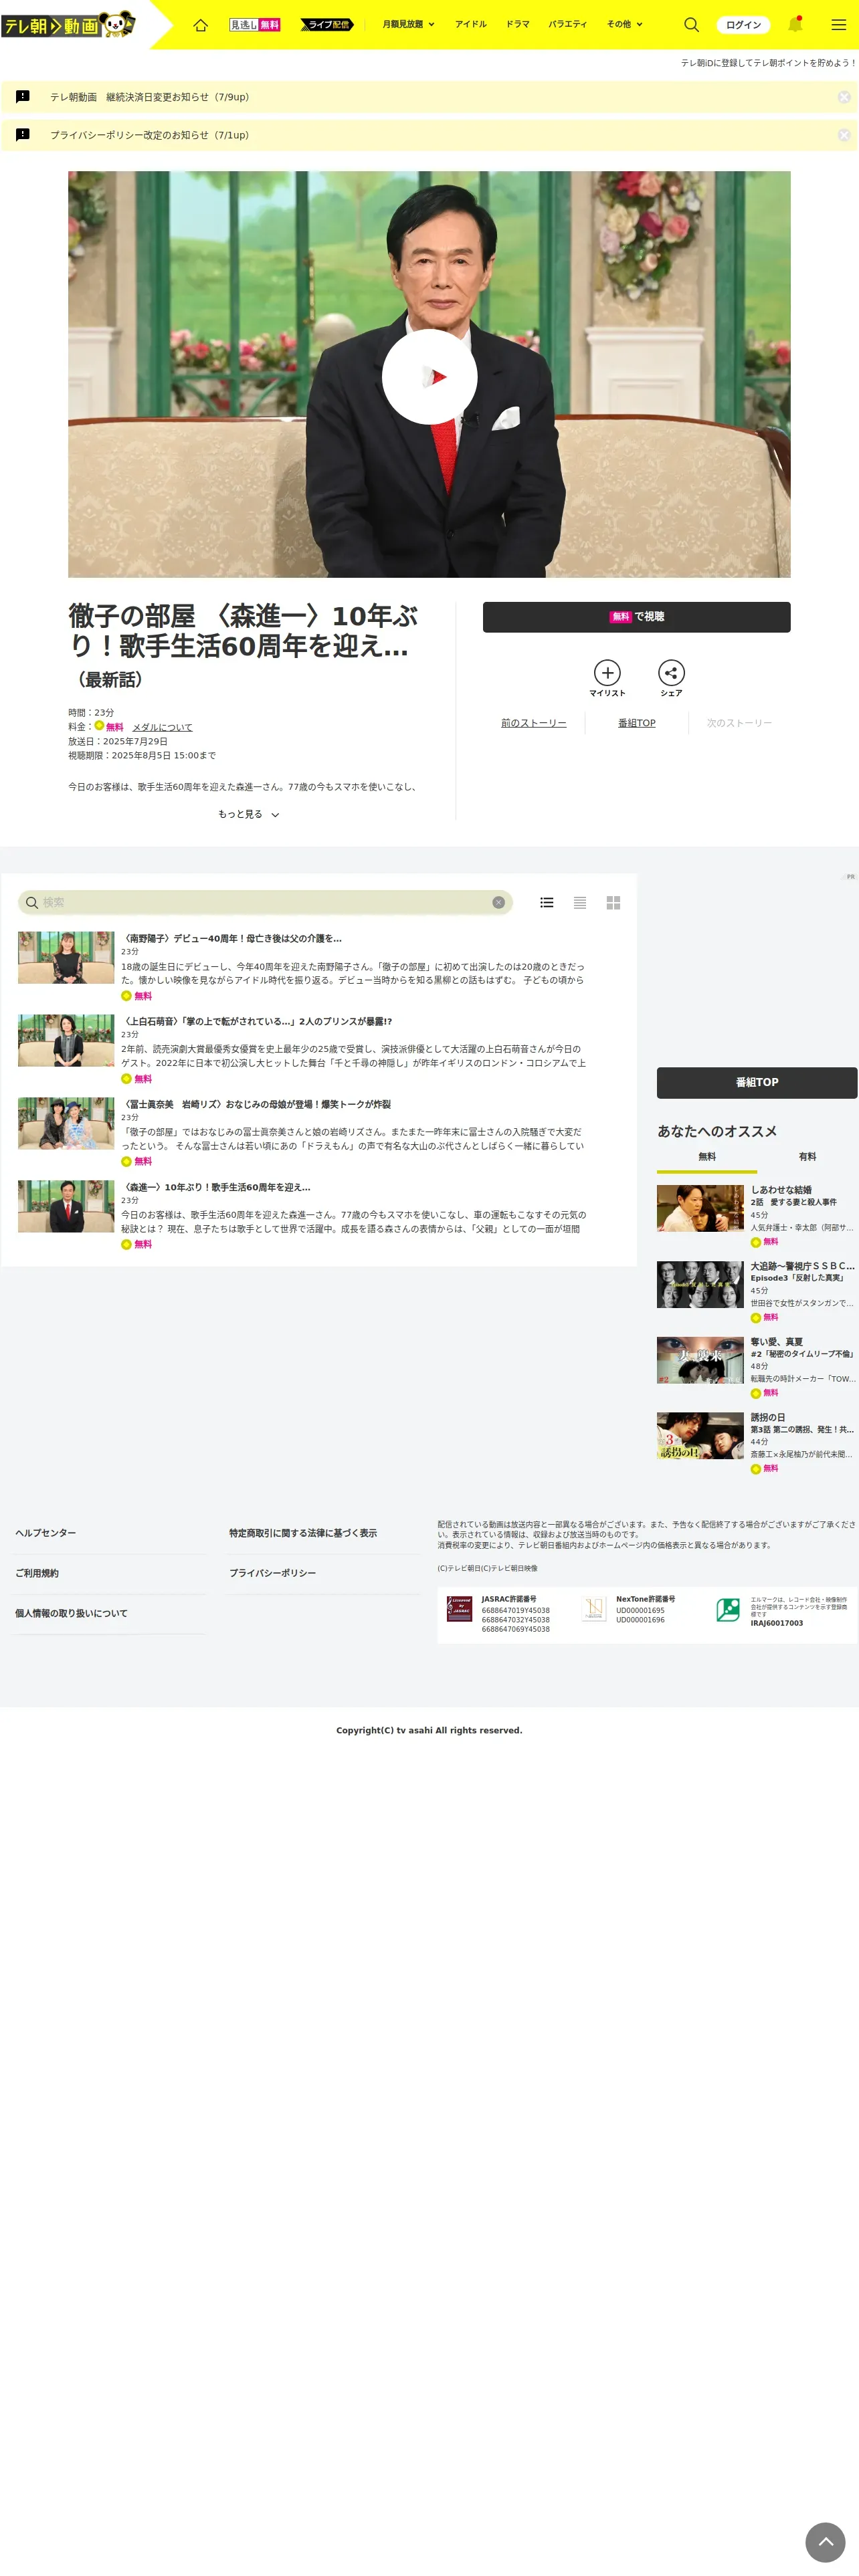Play the 徹子の部屋 video
Screen dimensions: 859x2576
coord(429,377)
